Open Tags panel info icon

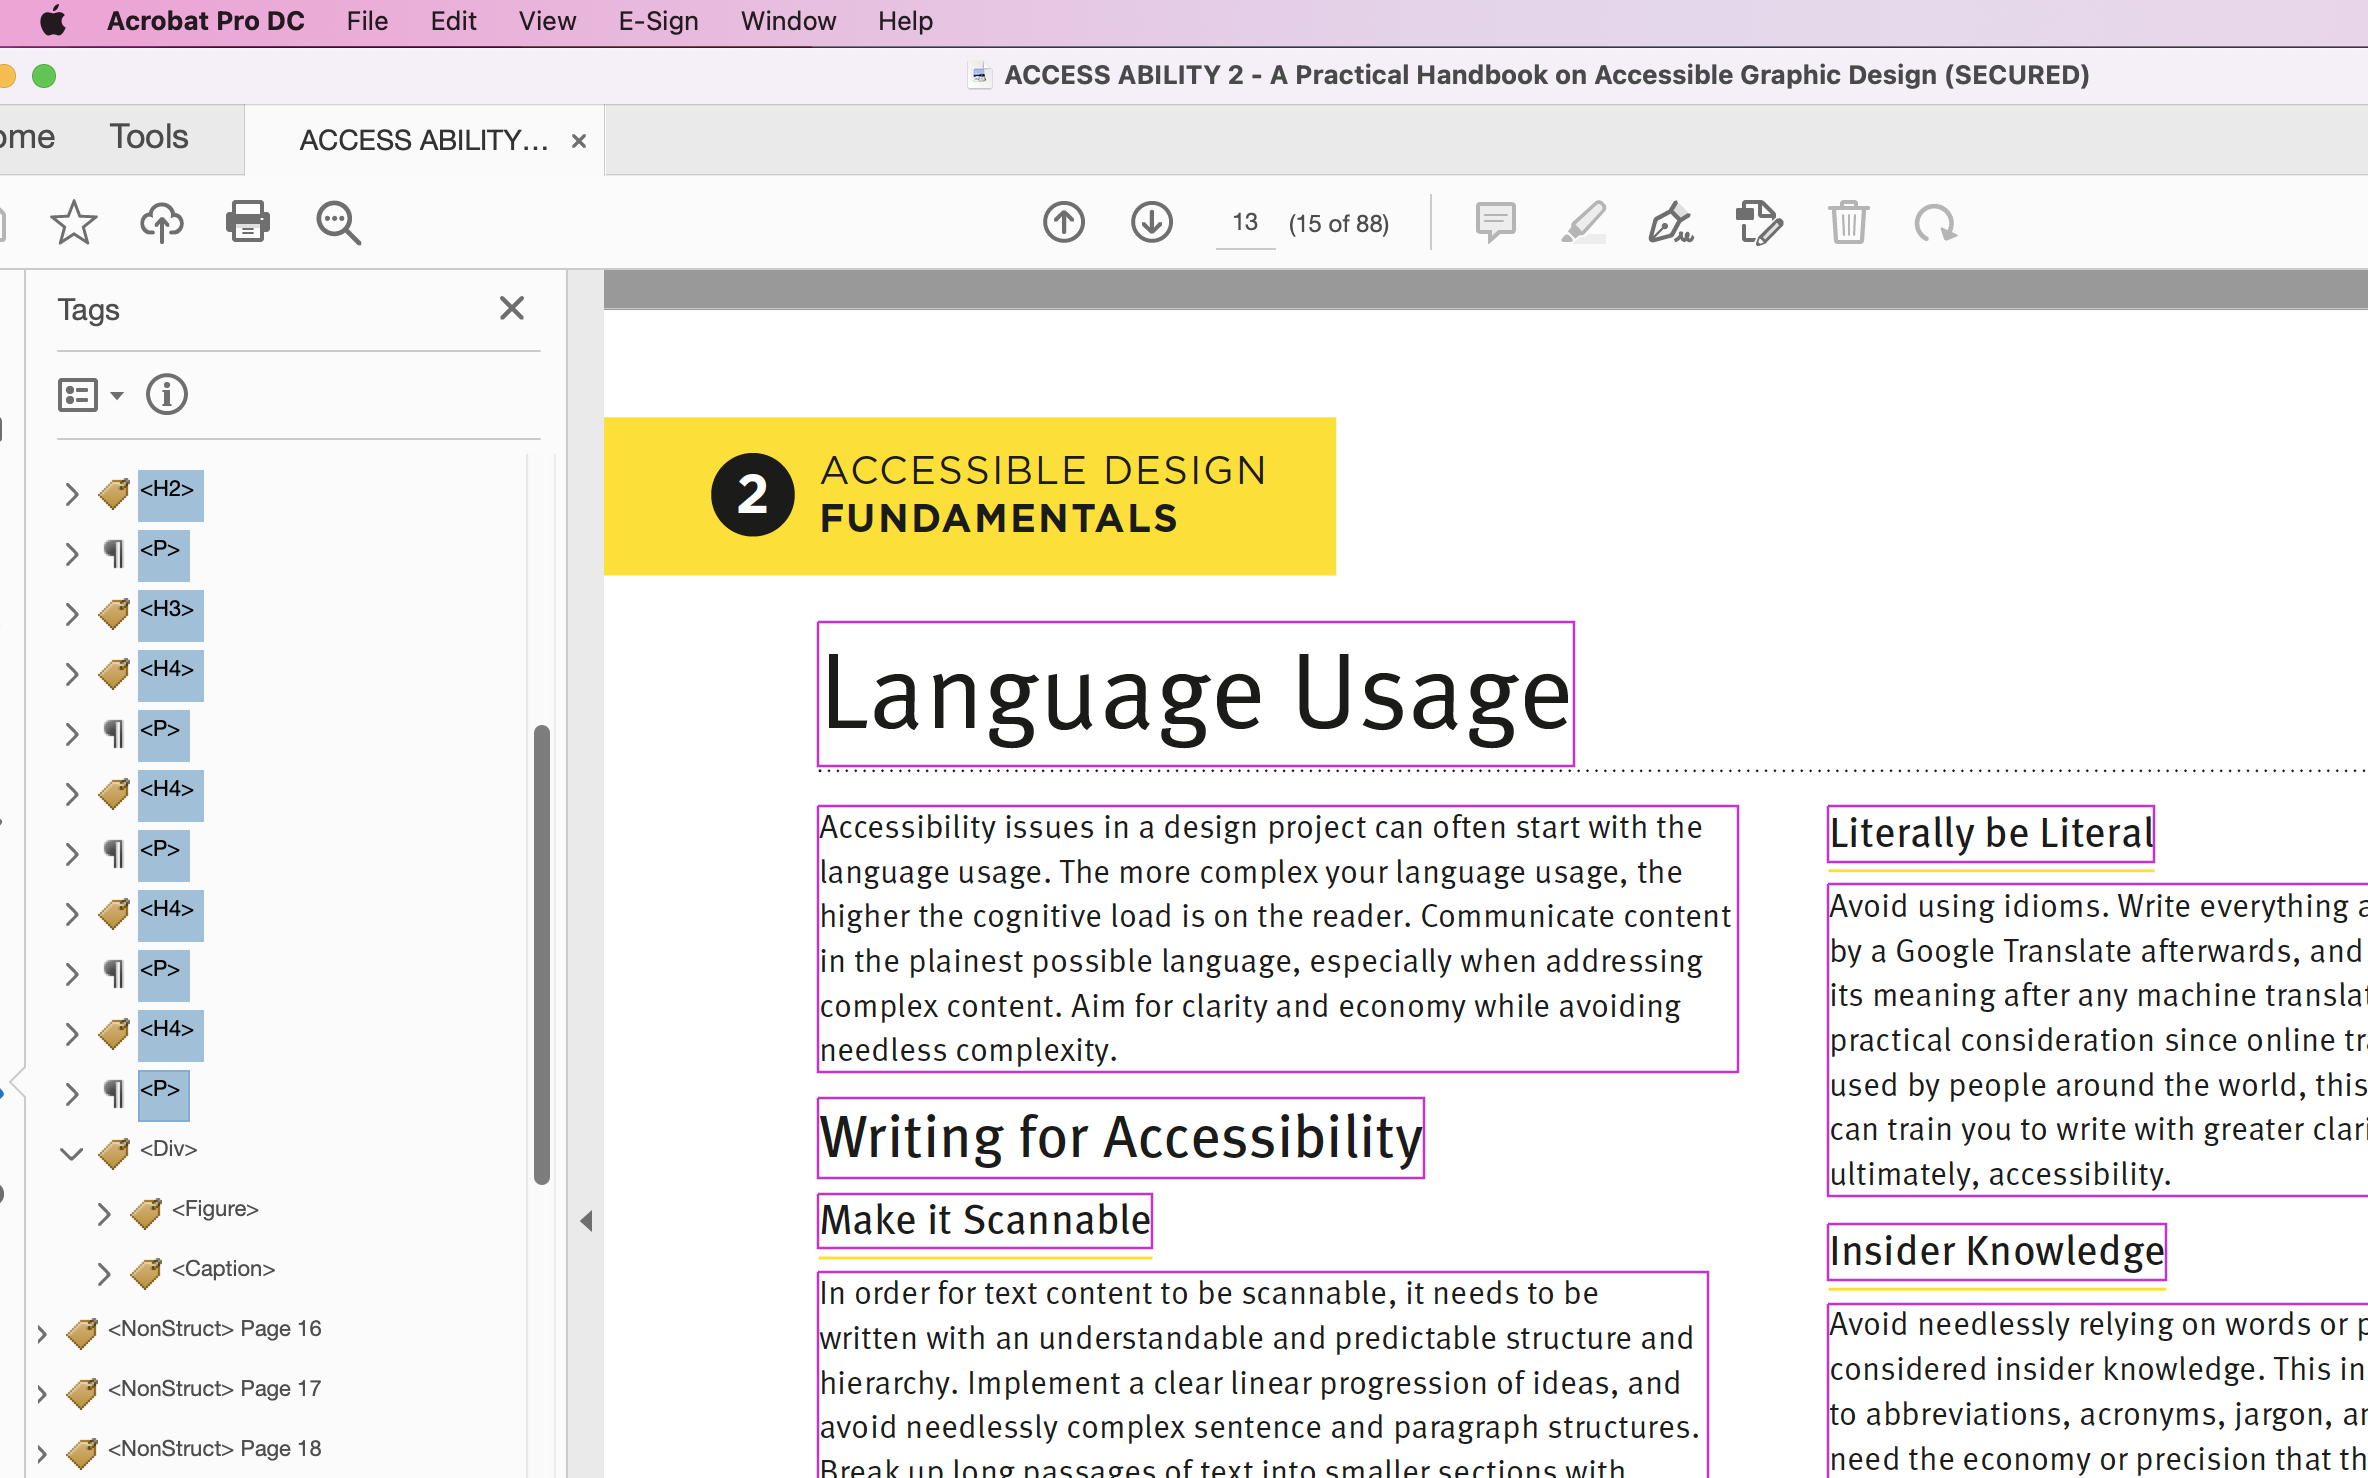pyautogui.click(x=167, y=394)
